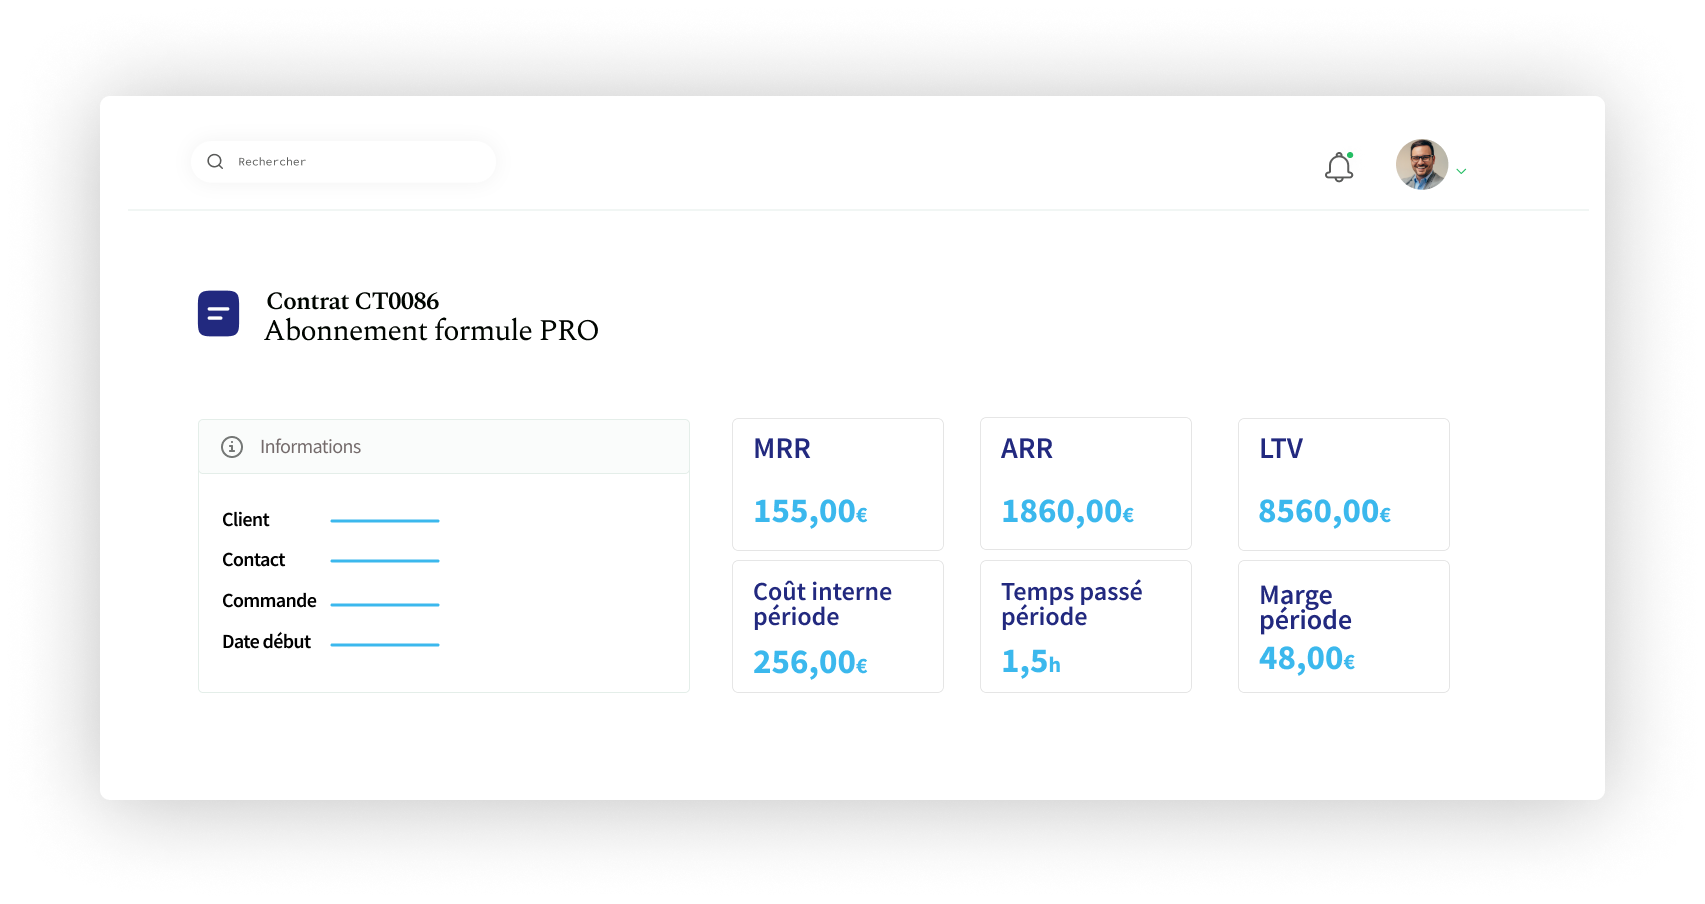Open the notifications bell
Screen dimensions: 1705x904
point(1339,167)
